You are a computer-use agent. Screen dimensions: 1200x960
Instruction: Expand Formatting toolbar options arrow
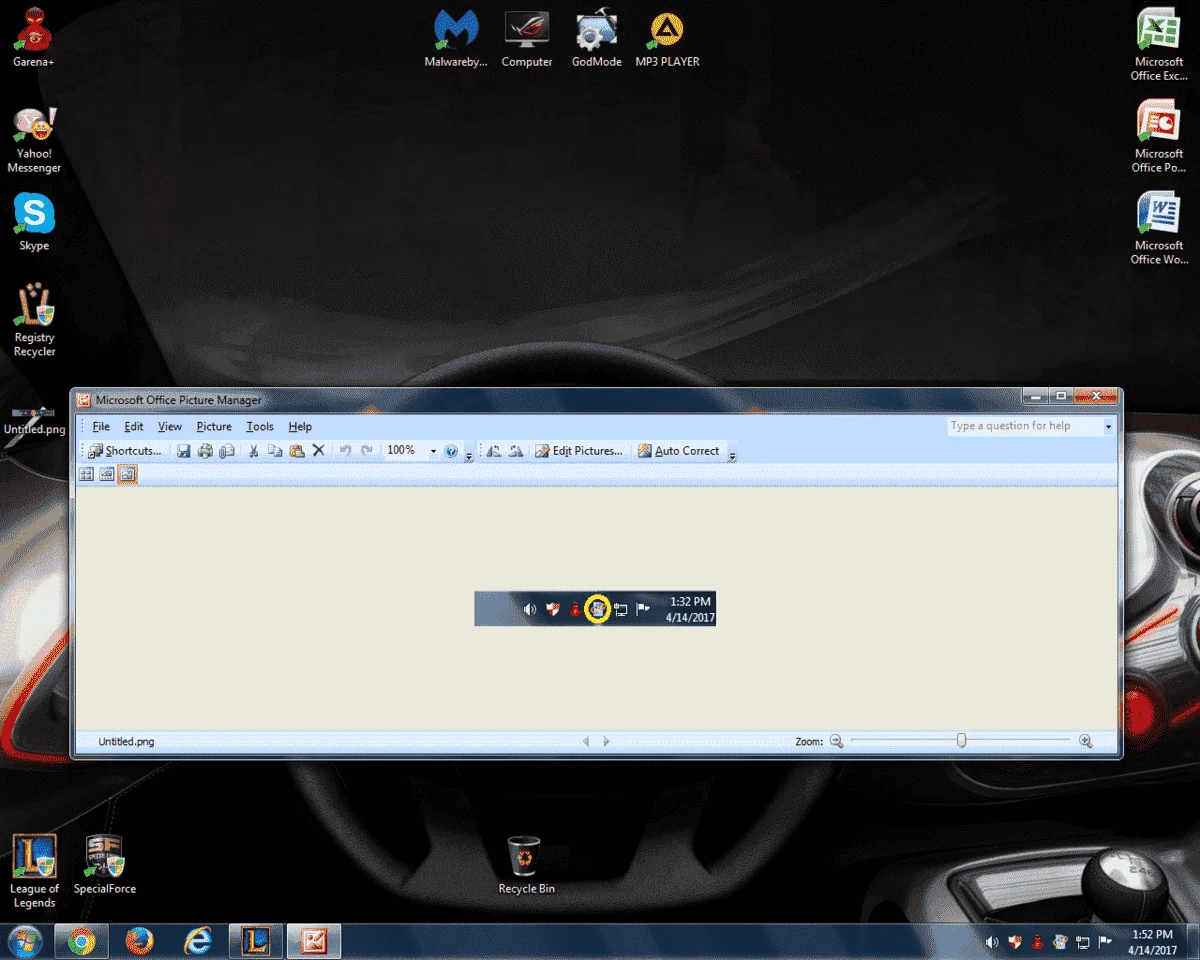click(732, 455)
